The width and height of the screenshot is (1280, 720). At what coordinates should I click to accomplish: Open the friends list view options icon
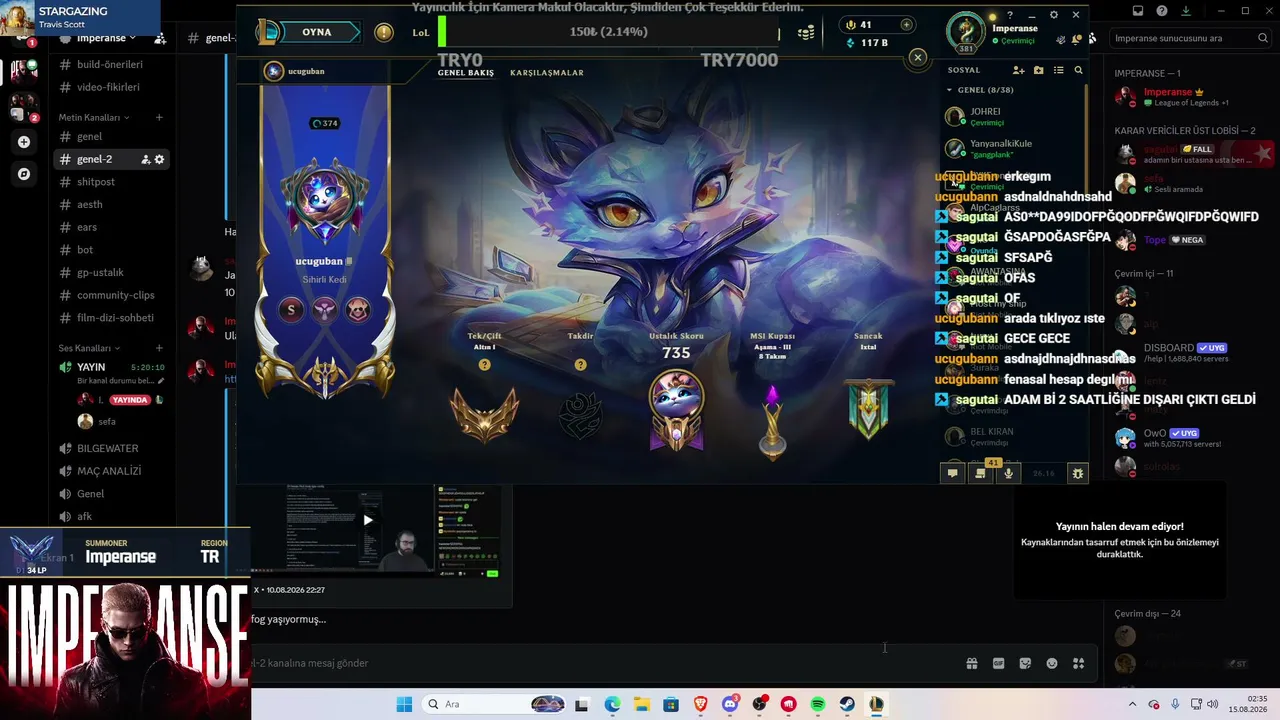(1058, 70)
